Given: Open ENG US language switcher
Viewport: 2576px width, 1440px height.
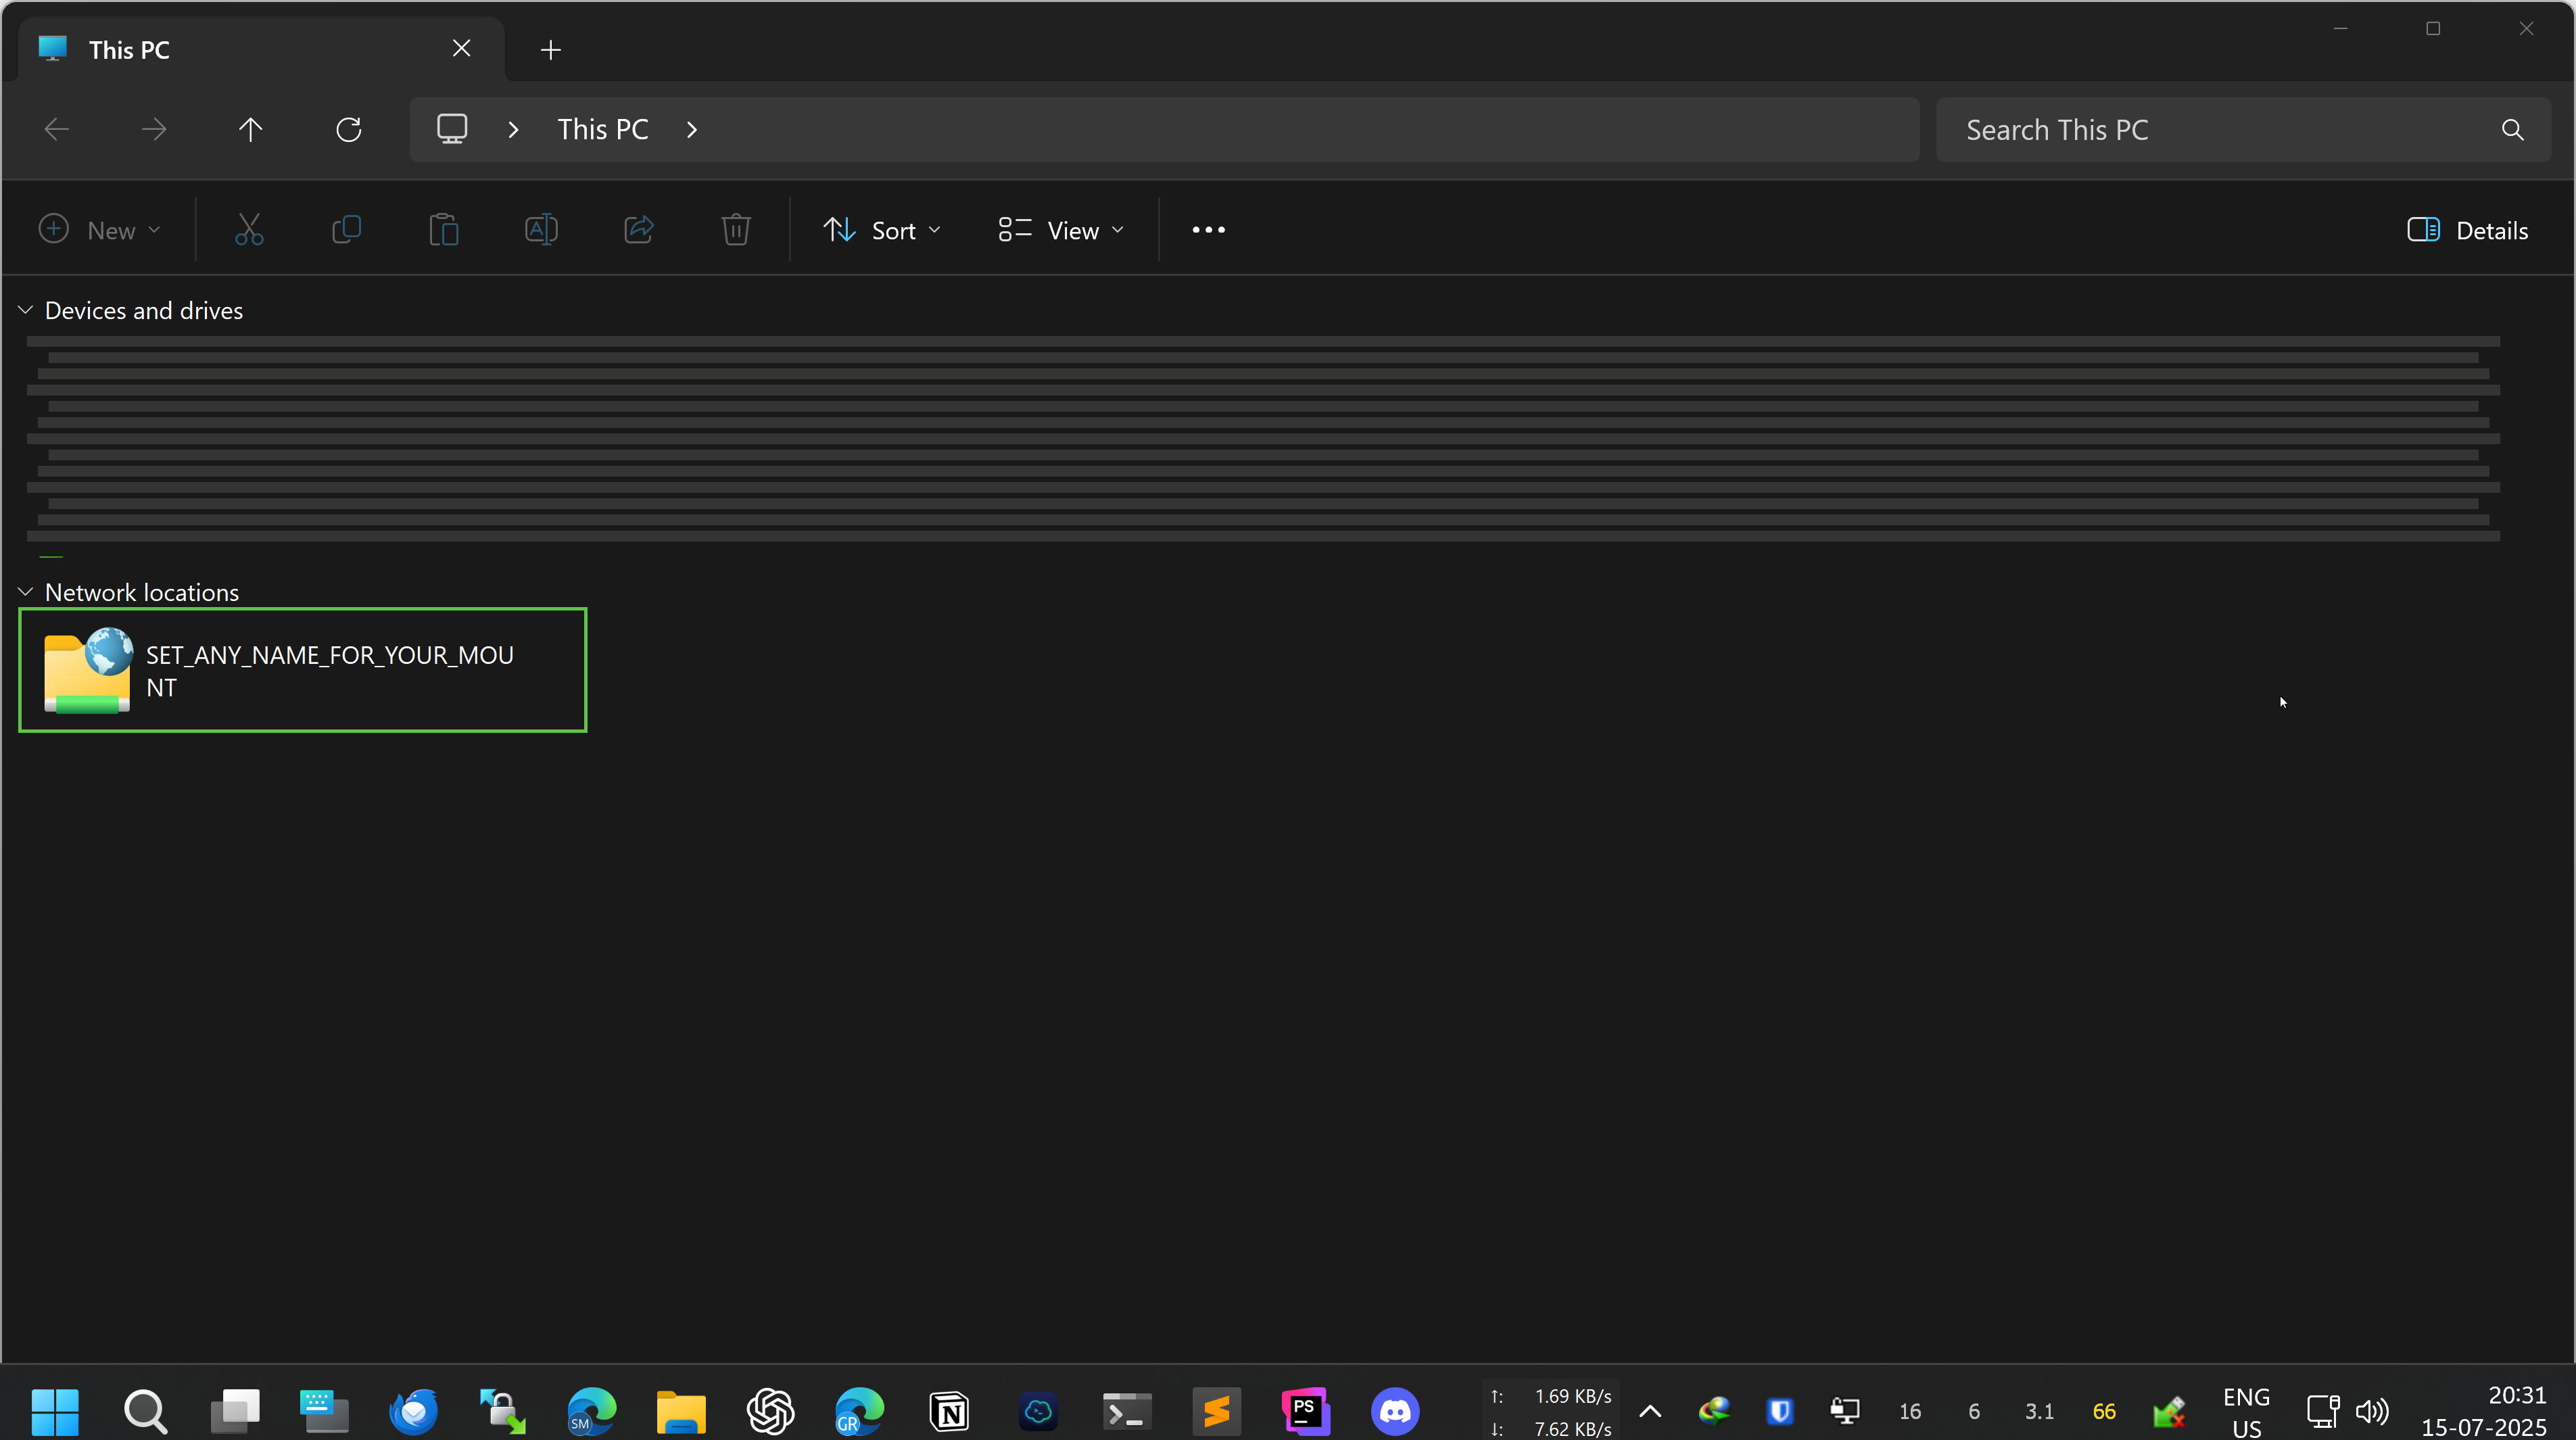Looking at the screenshot, I should pos(2246,1411).
